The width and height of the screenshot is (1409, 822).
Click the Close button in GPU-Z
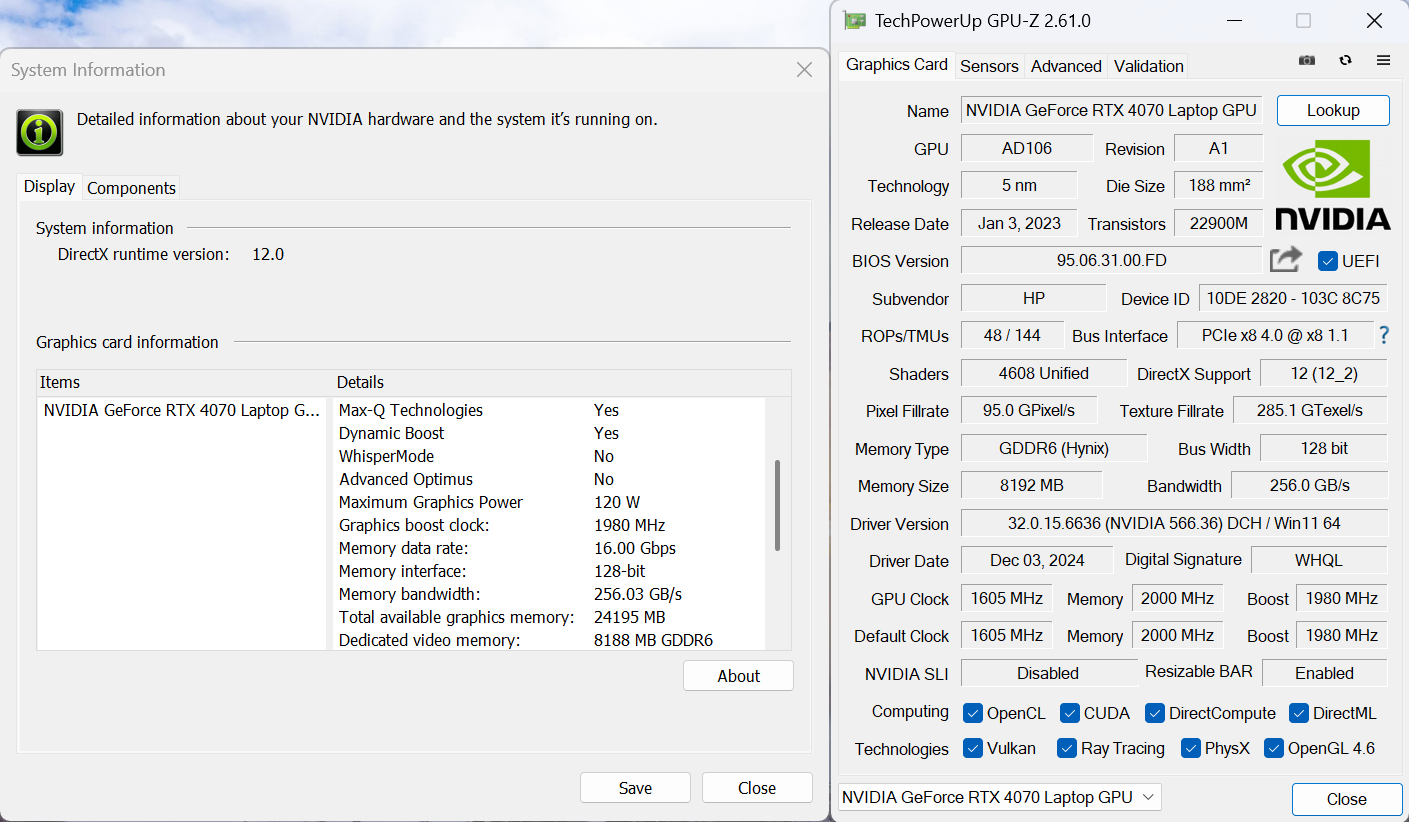tap(1347, 799)
